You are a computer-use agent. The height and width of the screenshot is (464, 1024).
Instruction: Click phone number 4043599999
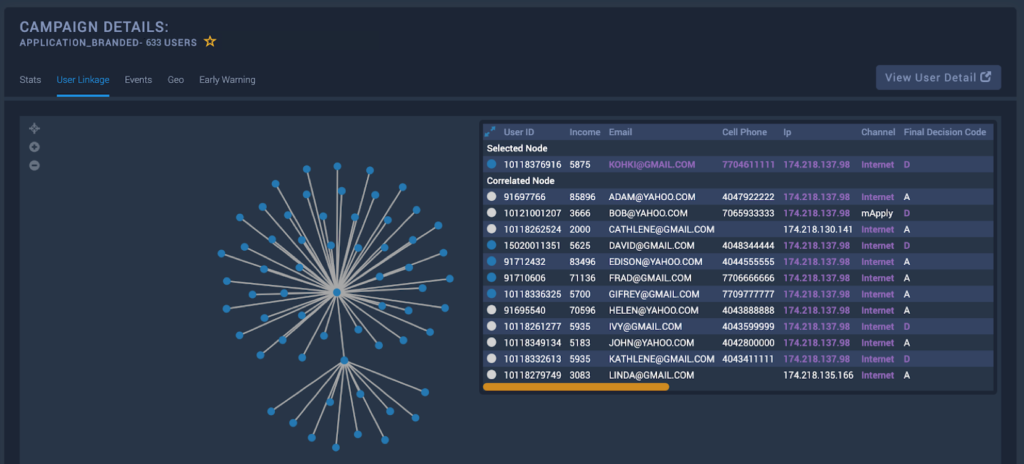tap(748, 326)
